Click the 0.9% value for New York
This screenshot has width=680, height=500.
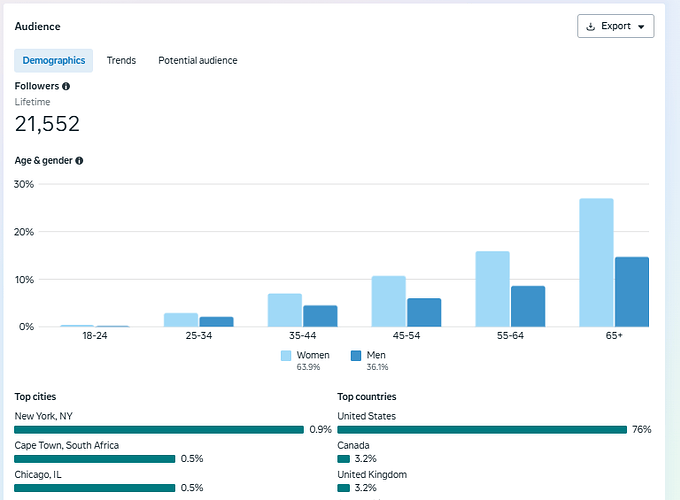pyautogui.click(x=320, y=430)
